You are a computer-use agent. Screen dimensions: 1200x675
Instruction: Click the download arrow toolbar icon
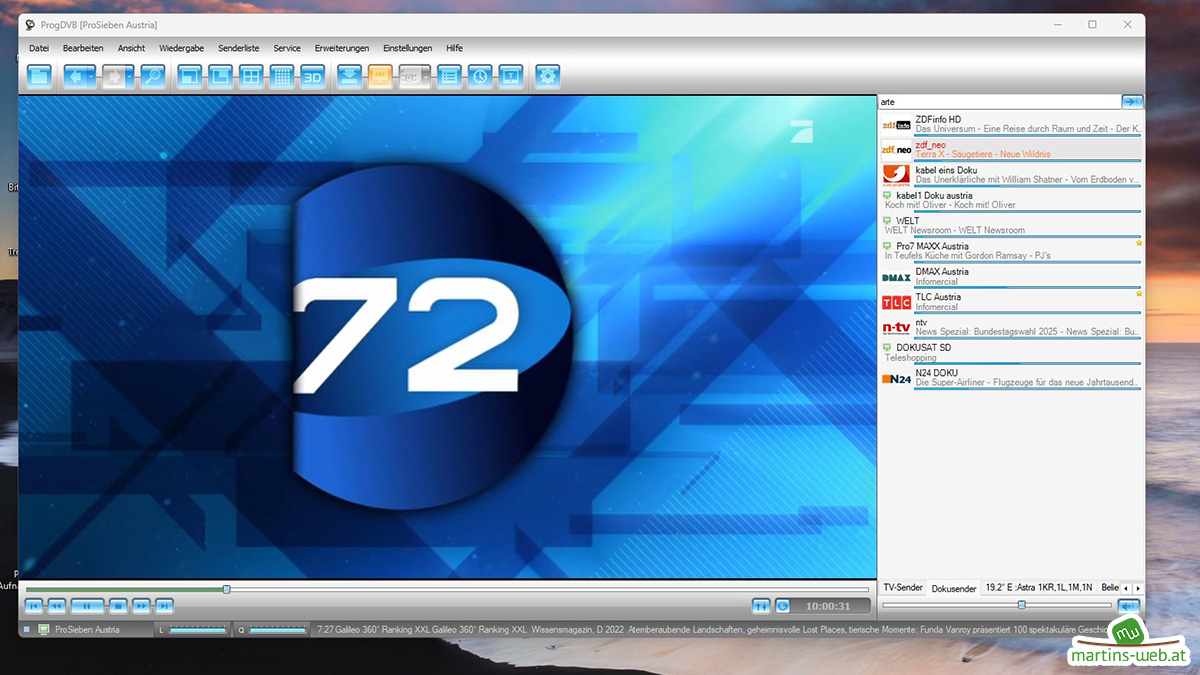pyautogui.click(x=349, y=76)
